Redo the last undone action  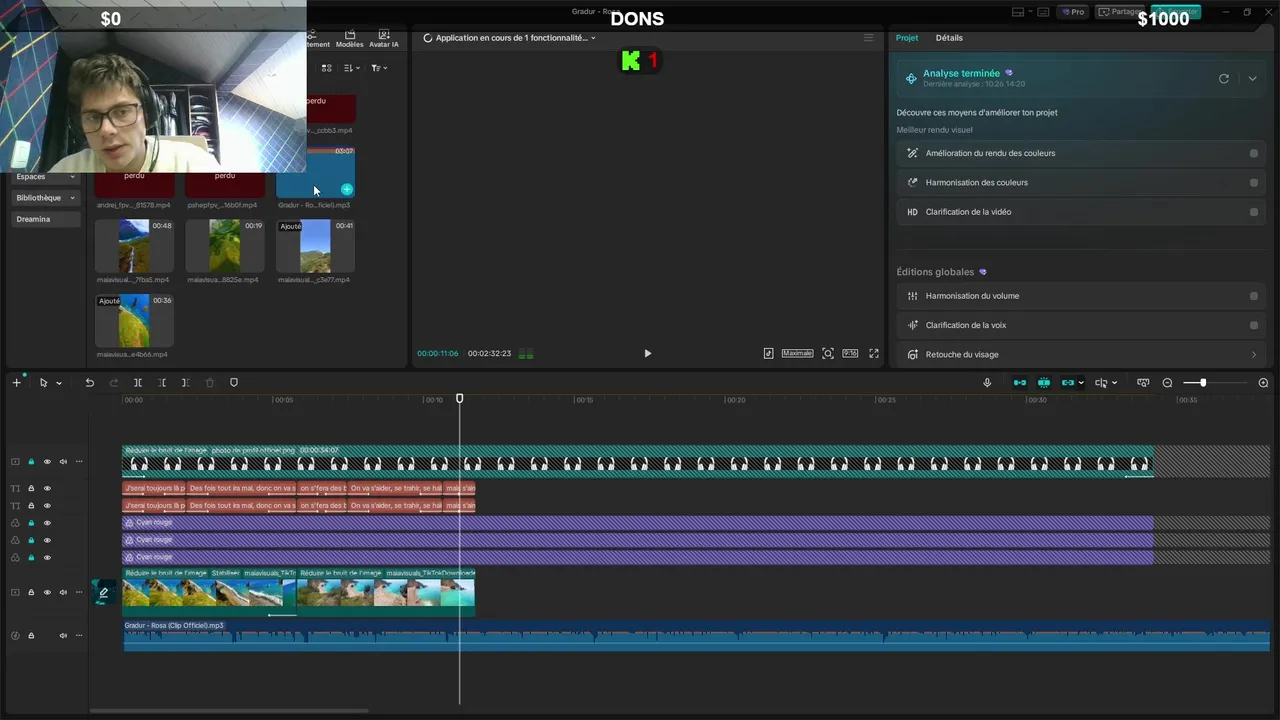[x=113, y=383]
